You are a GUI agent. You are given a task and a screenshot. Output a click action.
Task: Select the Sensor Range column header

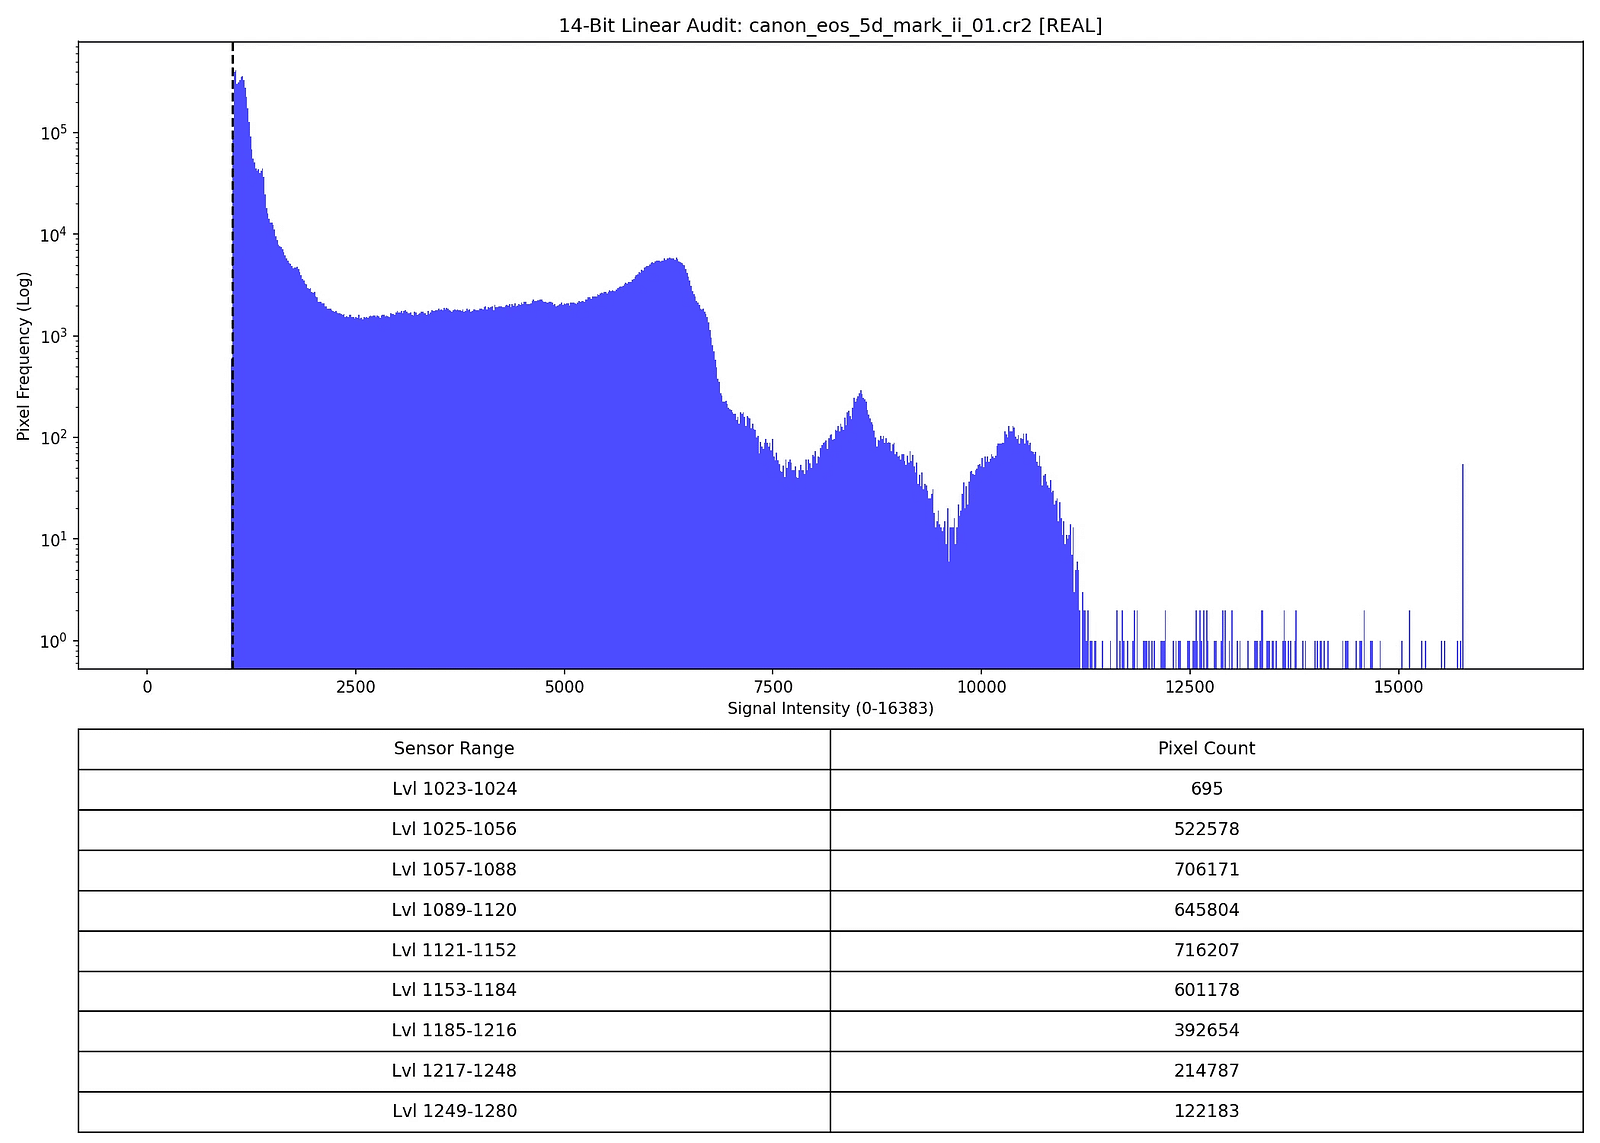pos(455,748)
